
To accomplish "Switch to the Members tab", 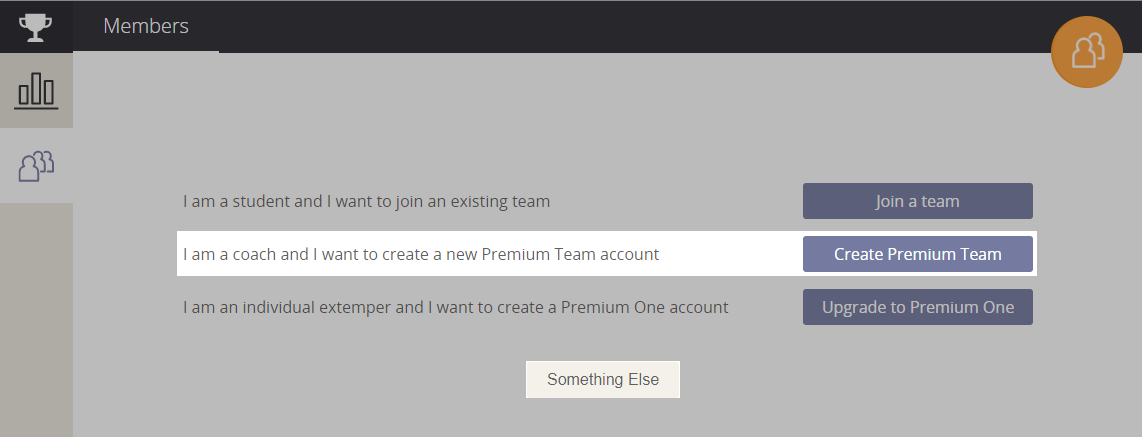I will 146,26.
